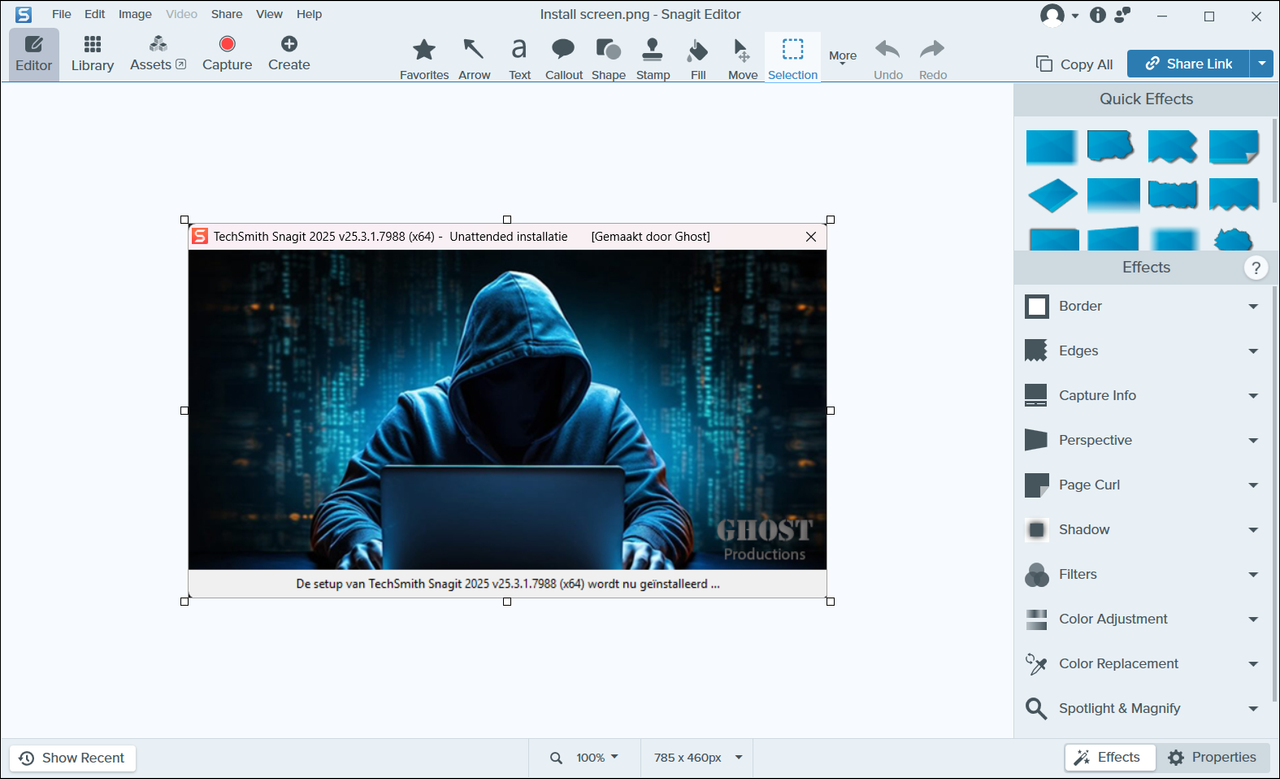The height and width of the screenshot is (779, 1280).
Task: Select the Fill tool
Action: 698,59
